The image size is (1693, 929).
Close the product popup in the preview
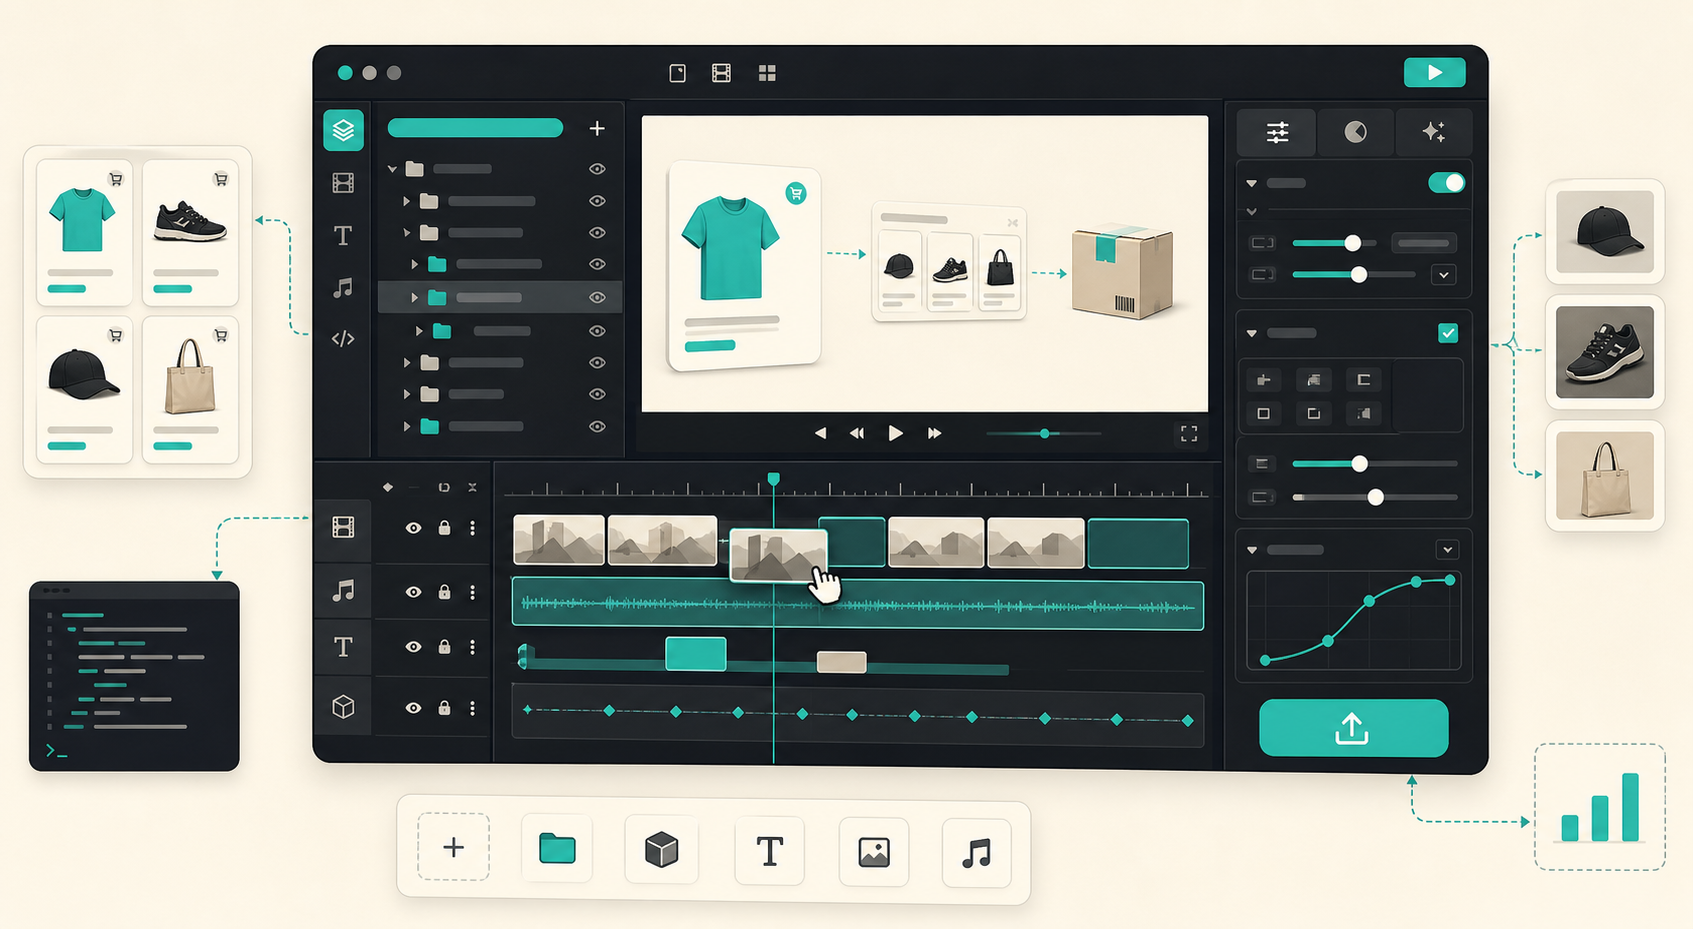(x=1012, y=222)
